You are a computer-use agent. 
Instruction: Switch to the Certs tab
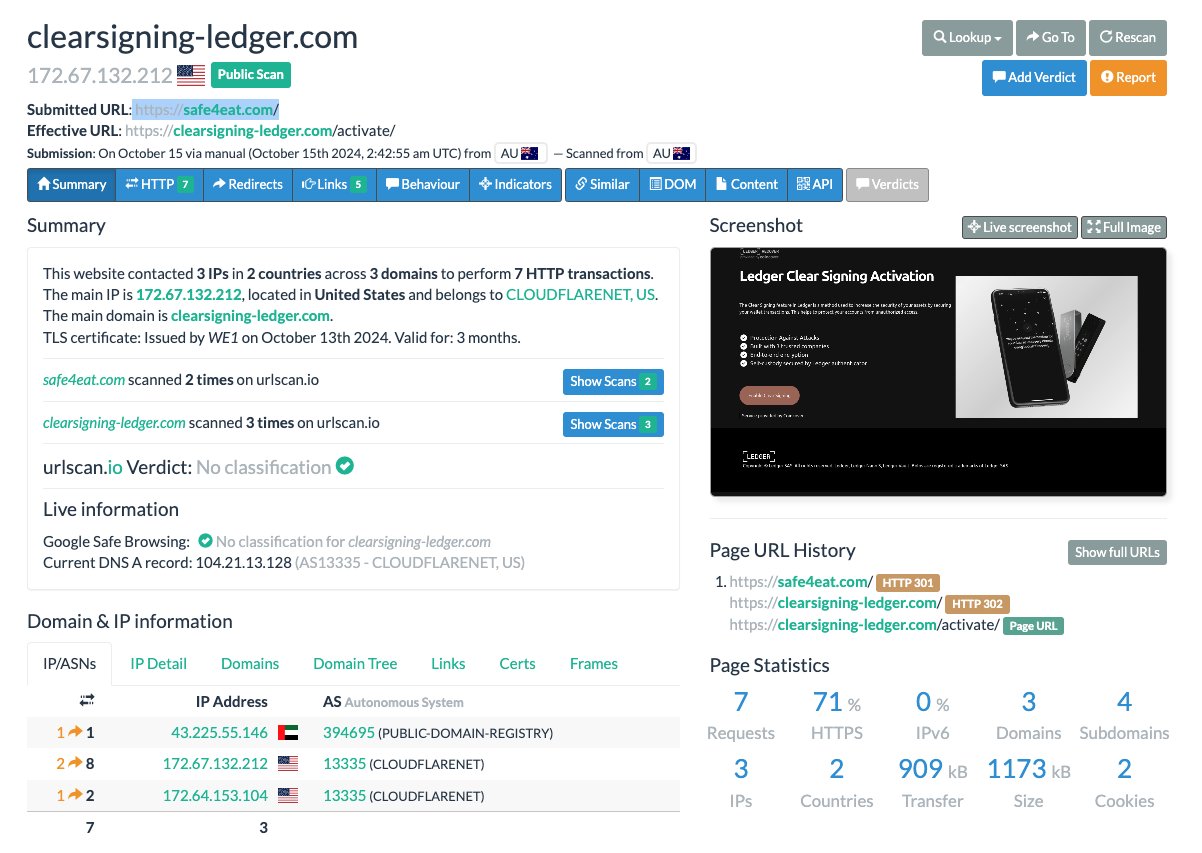517,663
